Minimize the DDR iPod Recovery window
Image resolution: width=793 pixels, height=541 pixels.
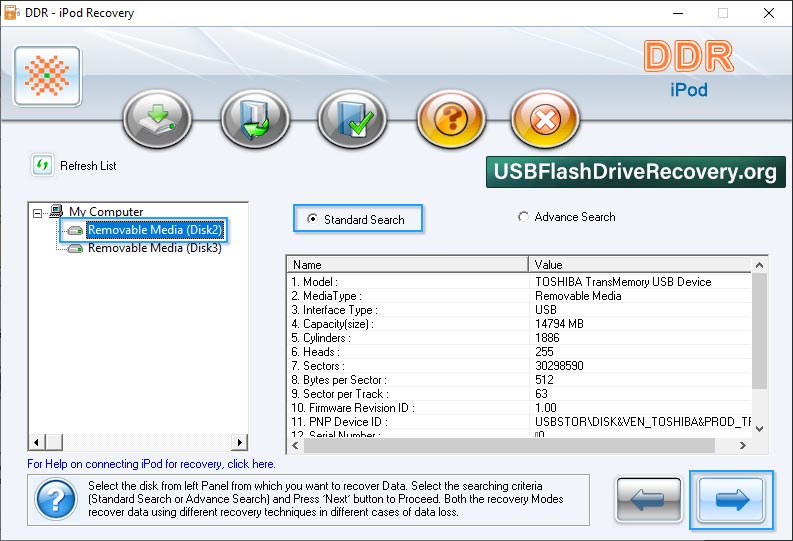click(678, 13)
